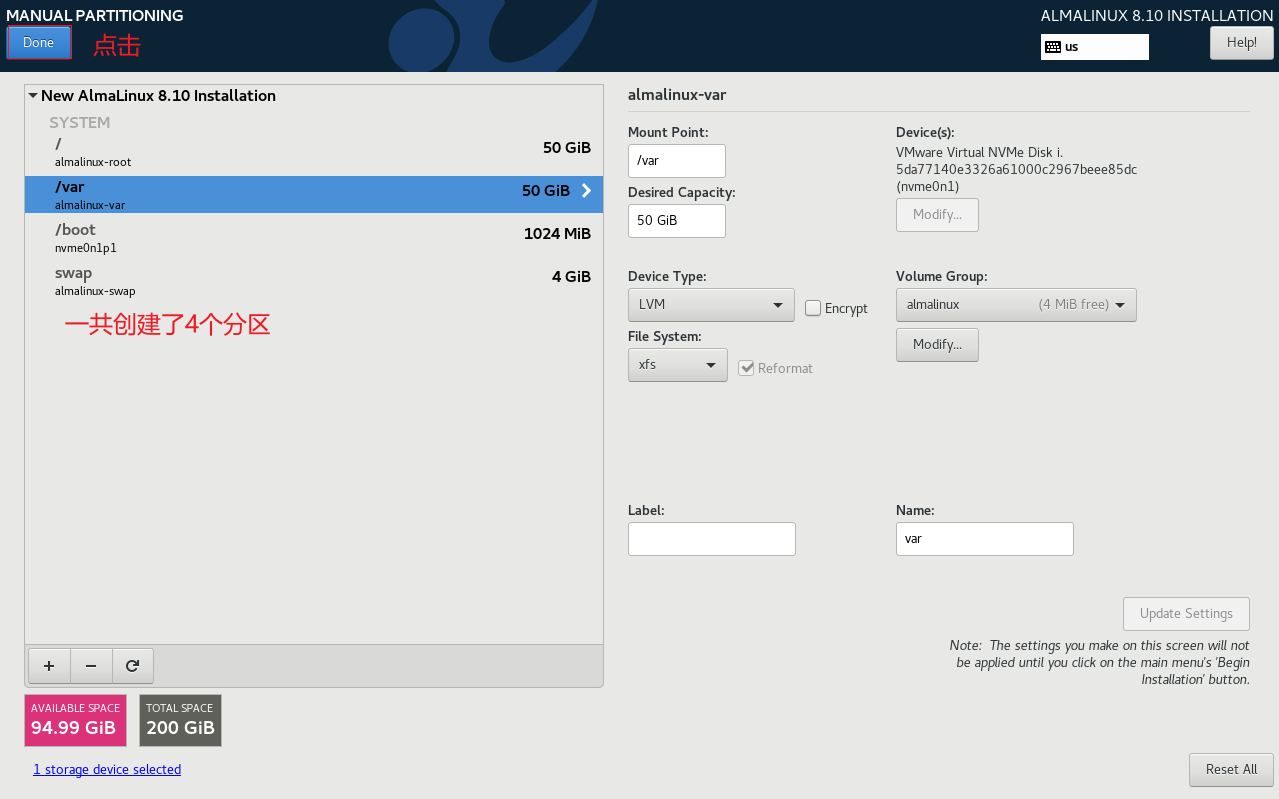
Task: Click the keyboard layout icon
Action: pyautogui.click(x=1052, y=47)
